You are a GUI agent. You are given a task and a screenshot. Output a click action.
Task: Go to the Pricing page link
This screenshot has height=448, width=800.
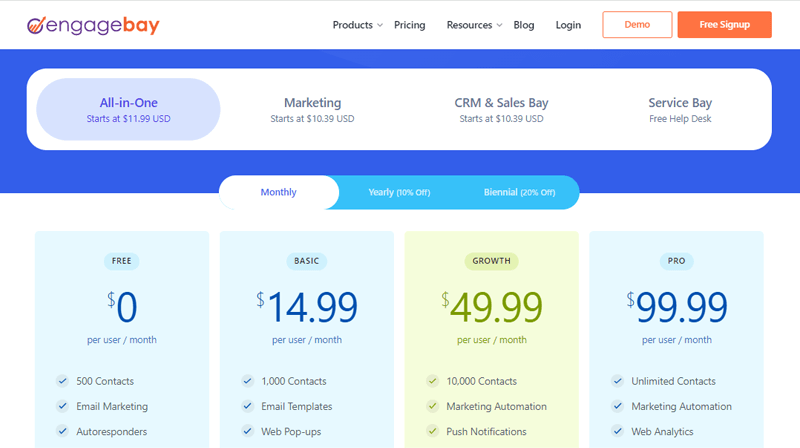pos(410,25)
